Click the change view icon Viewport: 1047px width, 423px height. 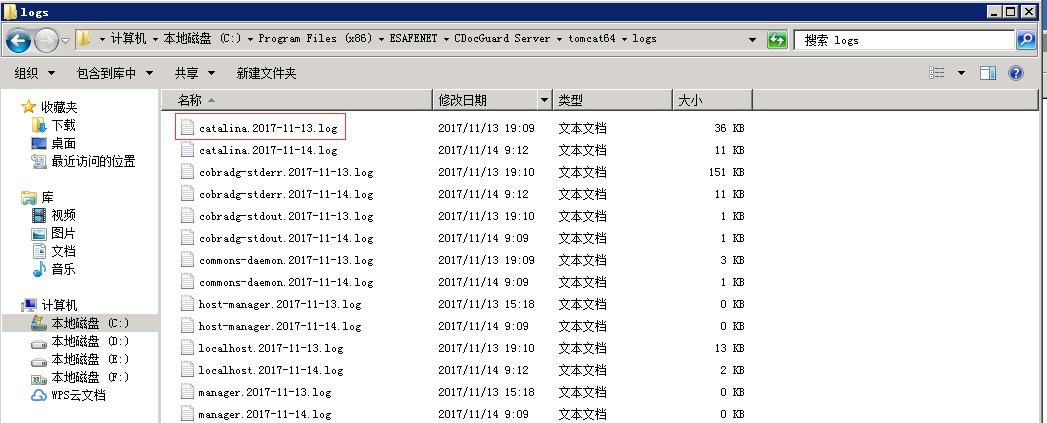[937, 73]
